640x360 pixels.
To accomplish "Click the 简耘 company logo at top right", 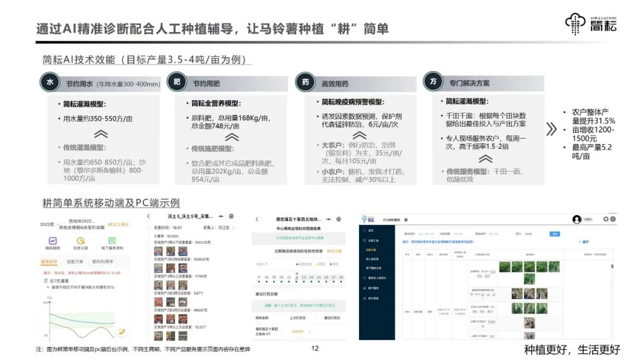I will pyautogui.click(x=591, y=24).
